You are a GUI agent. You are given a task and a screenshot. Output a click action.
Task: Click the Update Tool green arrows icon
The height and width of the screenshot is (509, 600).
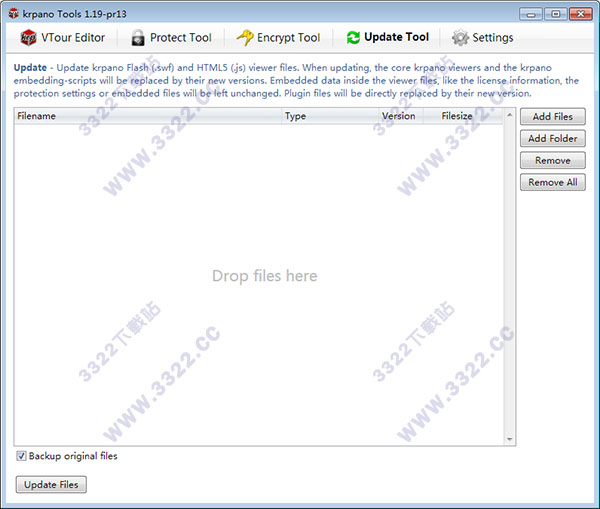click(x=353, y=38)
